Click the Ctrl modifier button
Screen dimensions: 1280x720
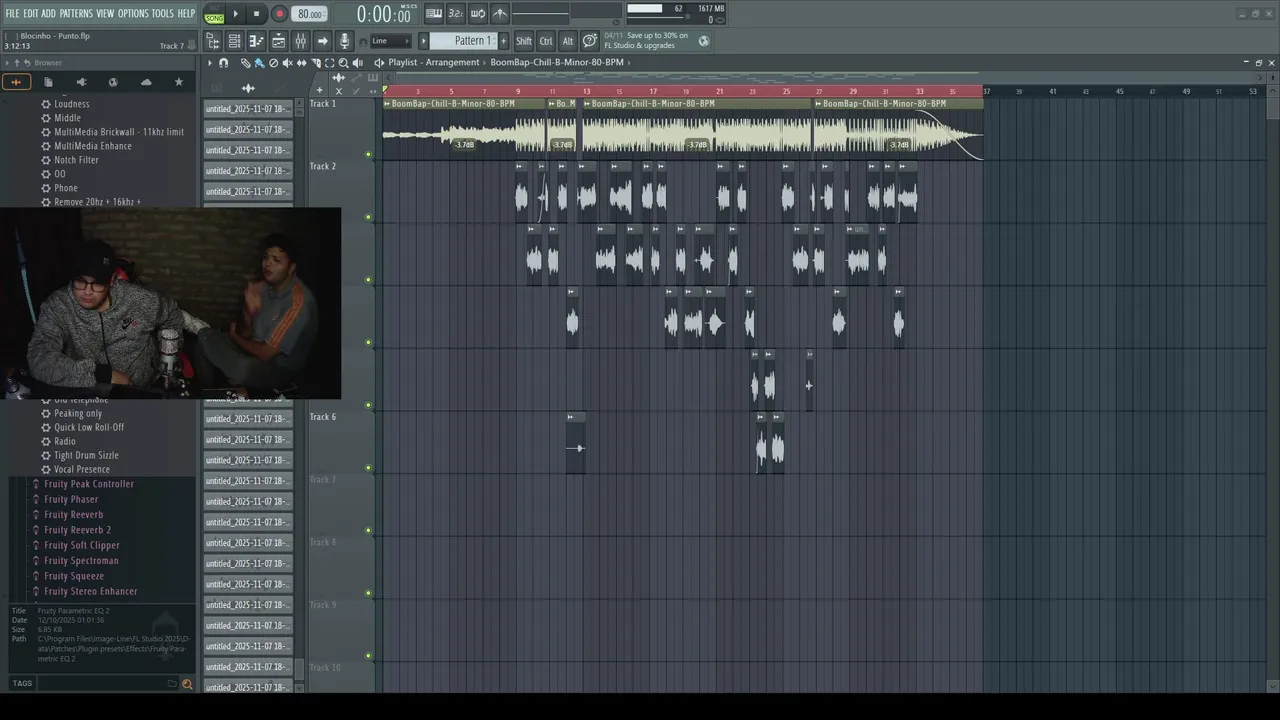[546, 41]
